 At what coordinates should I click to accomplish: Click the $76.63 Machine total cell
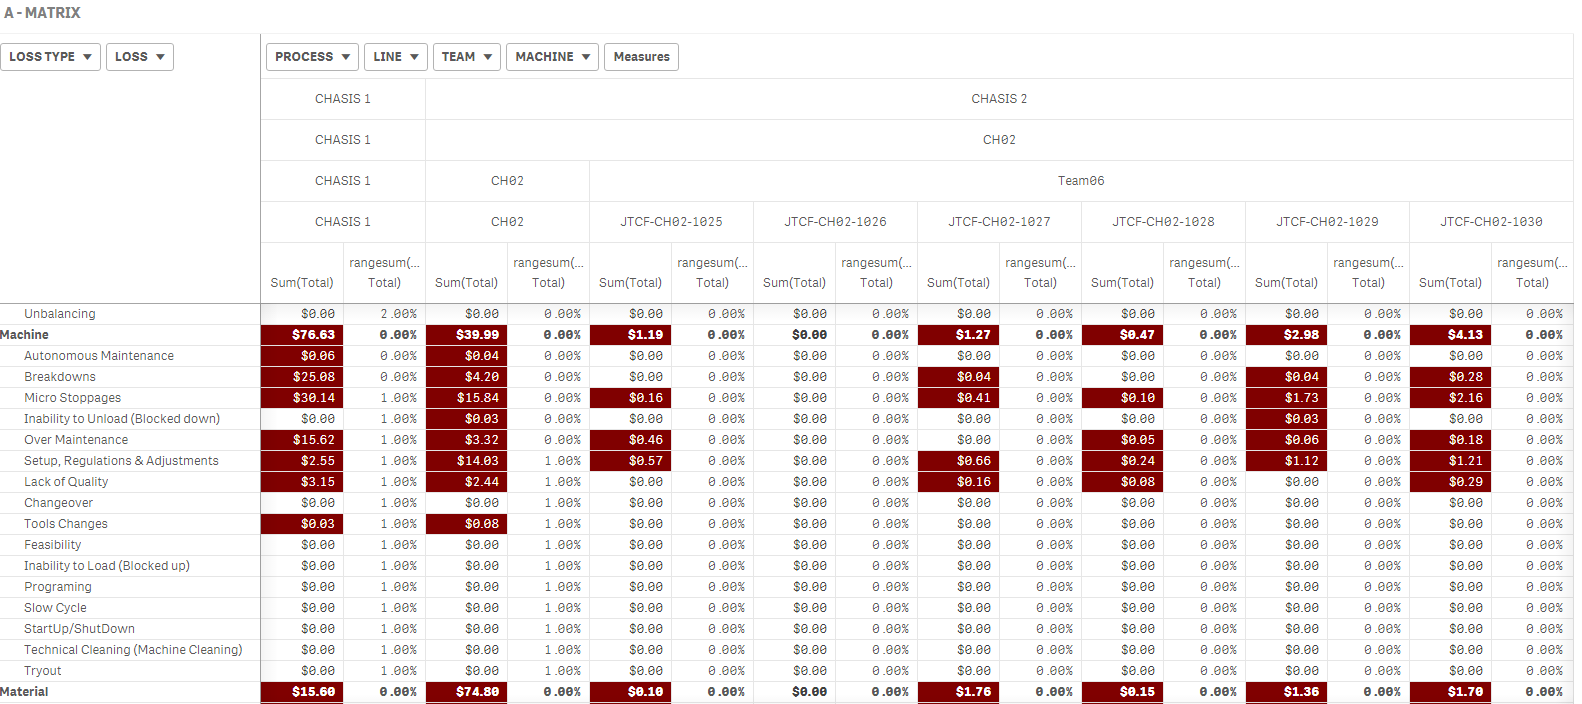coord(302,335)
